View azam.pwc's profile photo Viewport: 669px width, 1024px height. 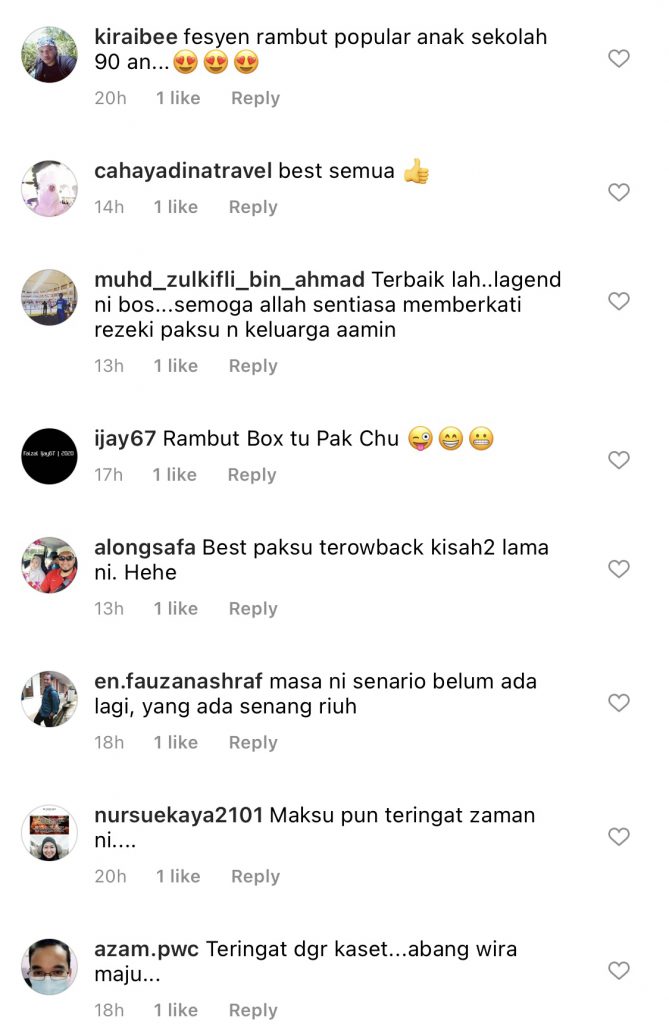pos(50,967)
